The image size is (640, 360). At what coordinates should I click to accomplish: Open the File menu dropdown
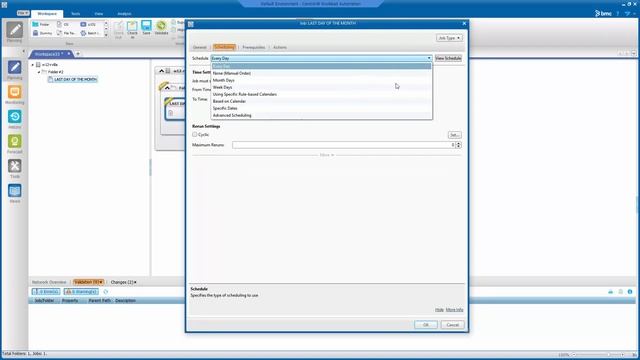tap(23, 13)
